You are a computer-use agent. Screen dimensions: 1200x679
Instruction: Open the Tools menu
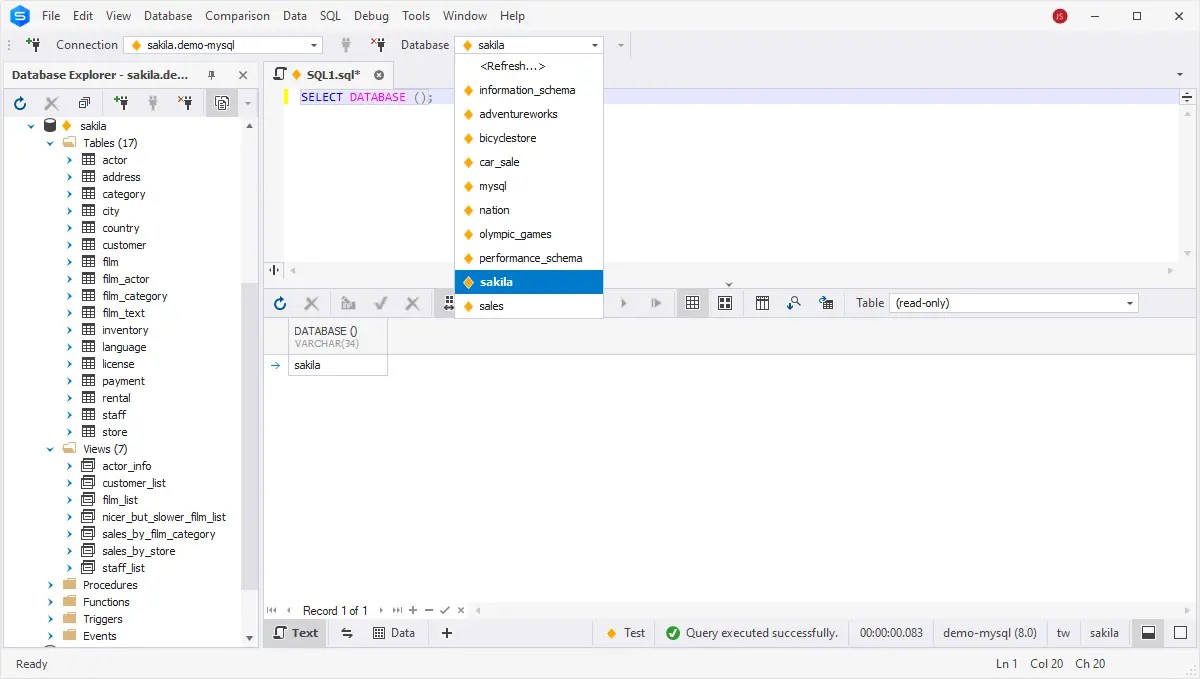pos(416,16)
